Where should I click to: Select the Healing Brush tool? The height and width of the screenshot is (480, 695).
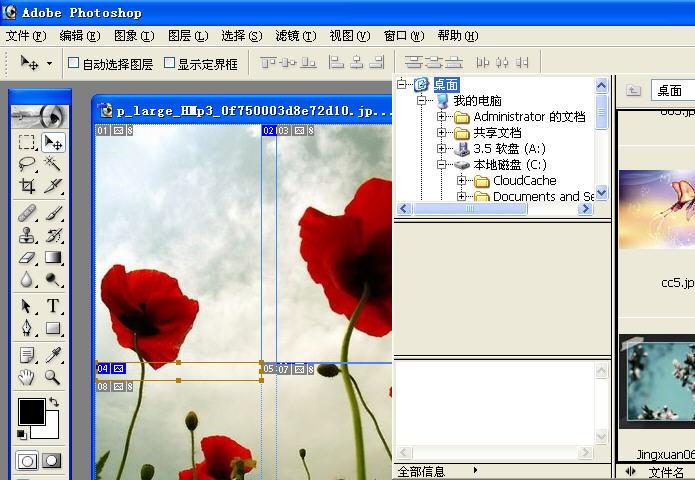click(x=27, y=213)
